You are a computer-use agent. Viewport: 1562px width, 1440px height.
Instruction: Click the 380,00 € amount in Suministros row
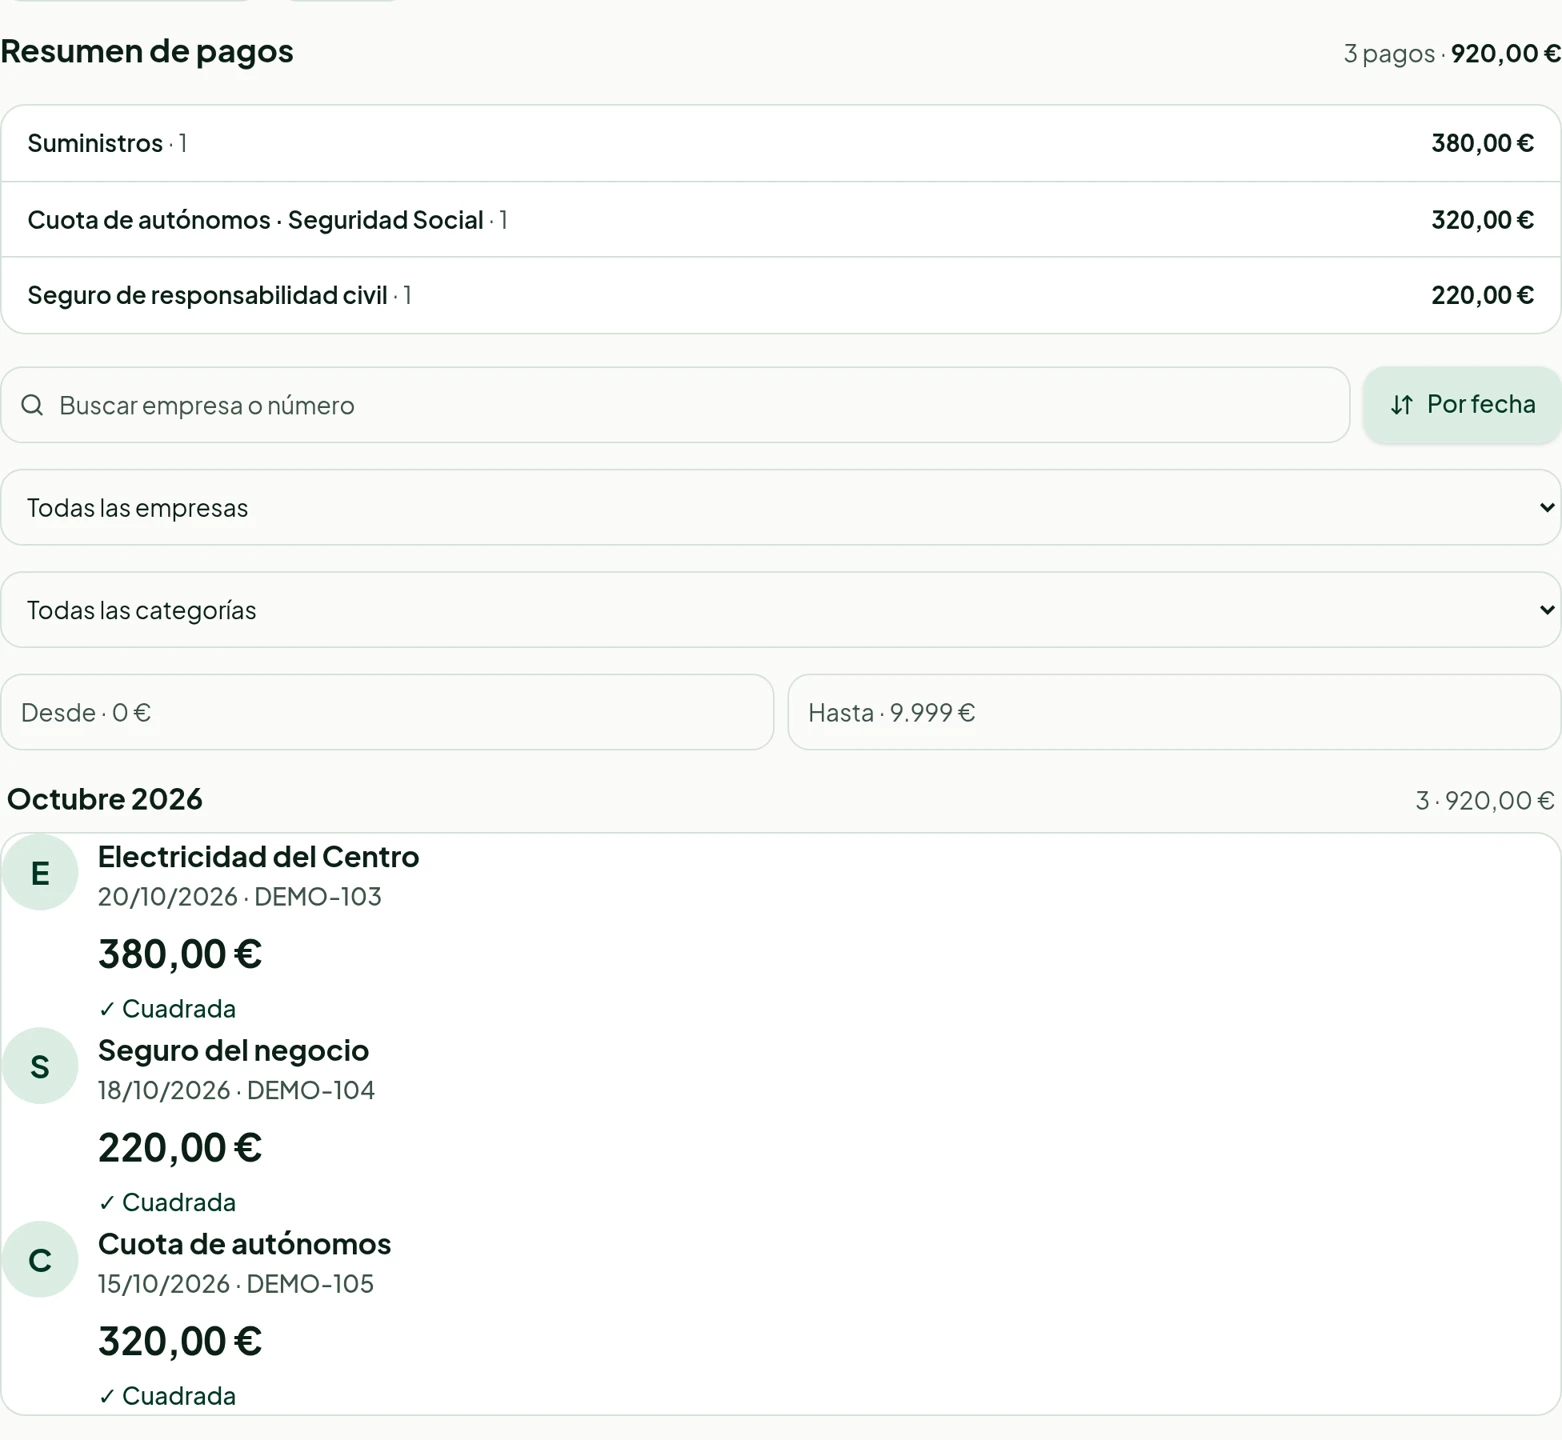point(1482,143)
